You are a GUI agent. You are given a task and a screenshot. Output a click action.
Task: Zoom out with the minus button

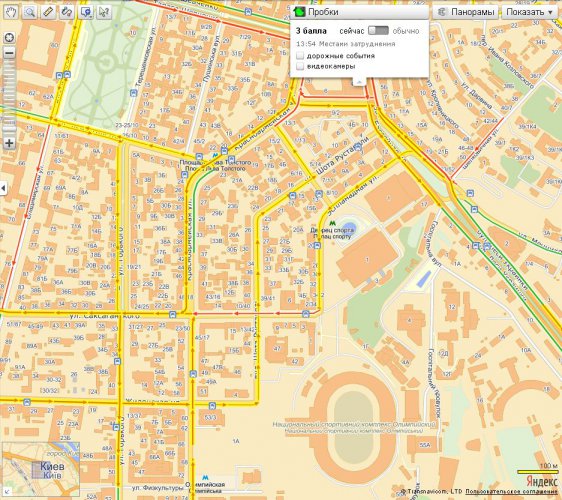pos(9,53)
